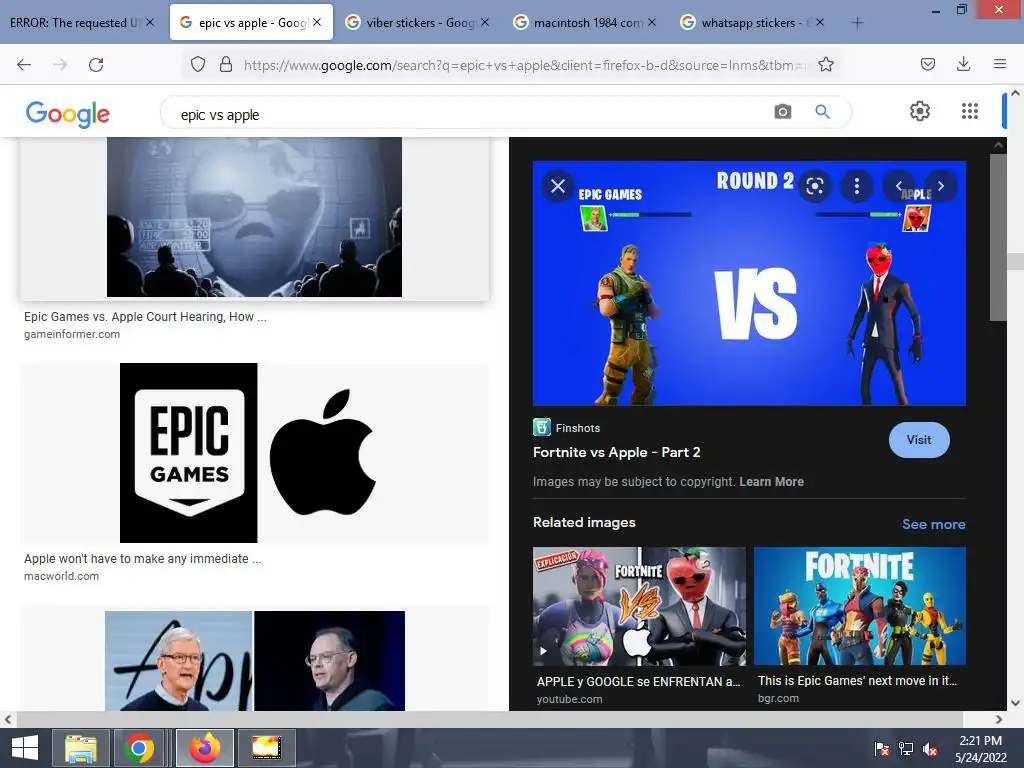
Task: Launch Chrome from the taskbar
Action: pos(138,748)
